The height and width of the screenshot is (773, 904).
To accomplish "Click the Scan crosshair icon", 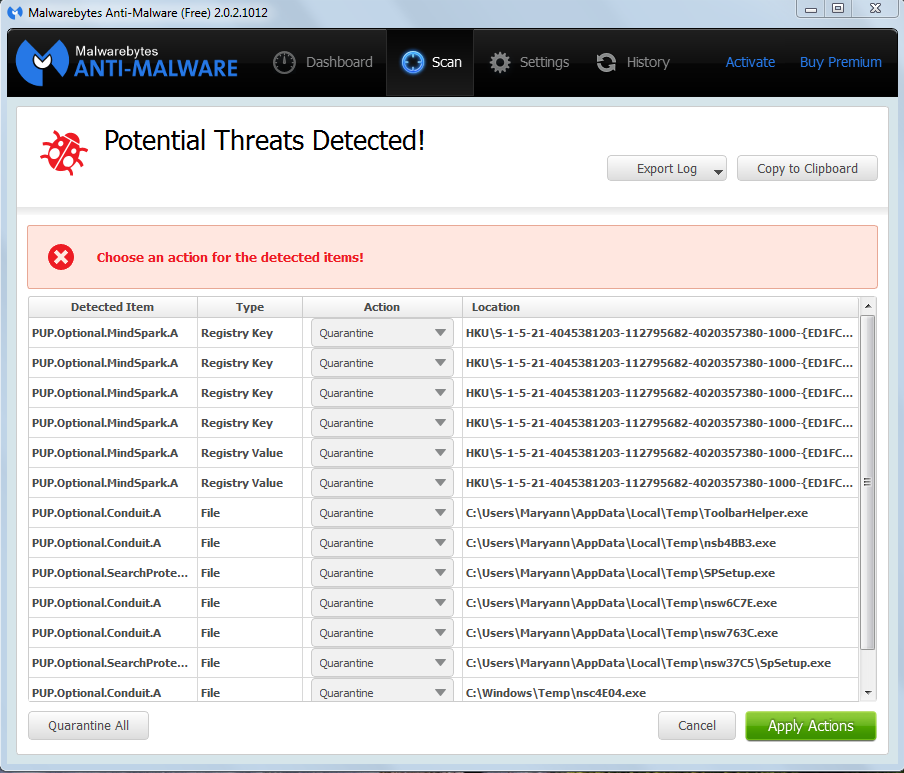I will click(413, 62).
